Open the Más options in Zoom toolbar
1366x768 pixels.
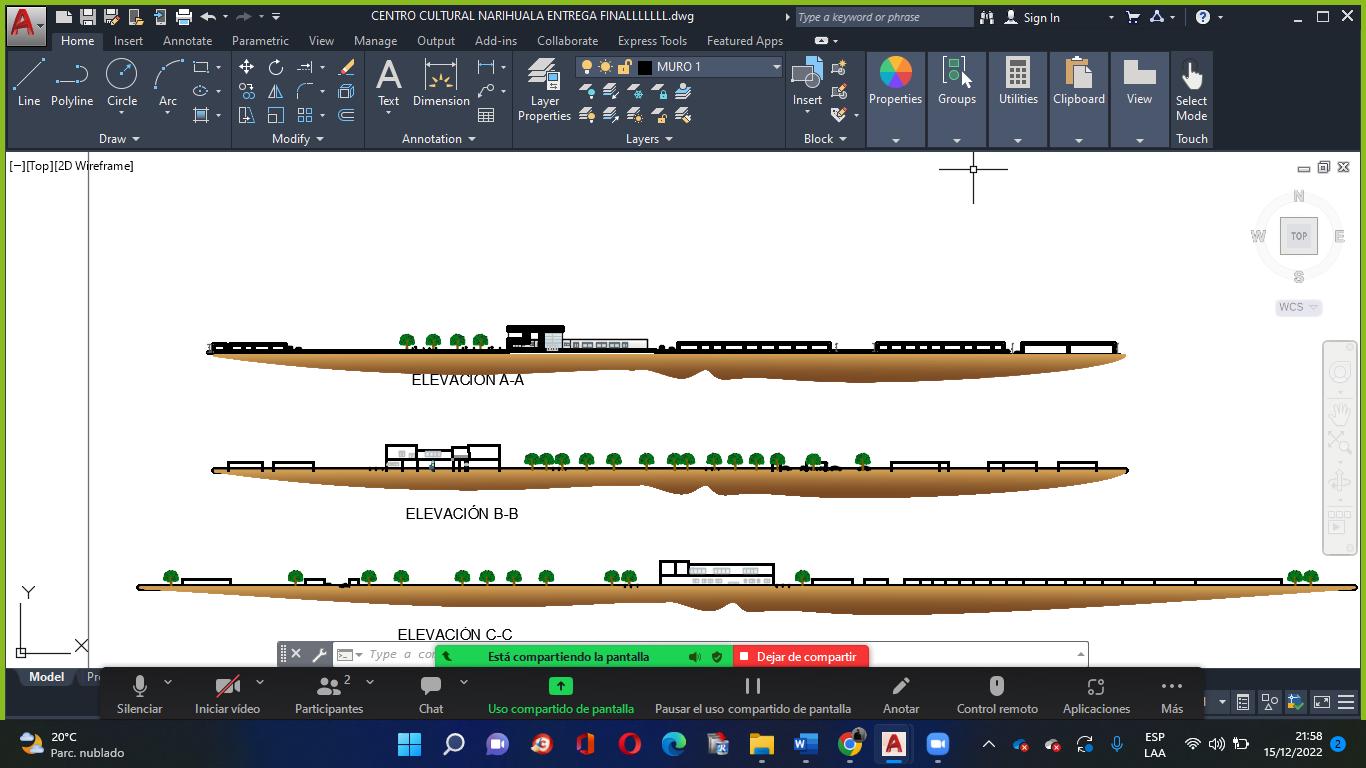[x=1172, y=695]
